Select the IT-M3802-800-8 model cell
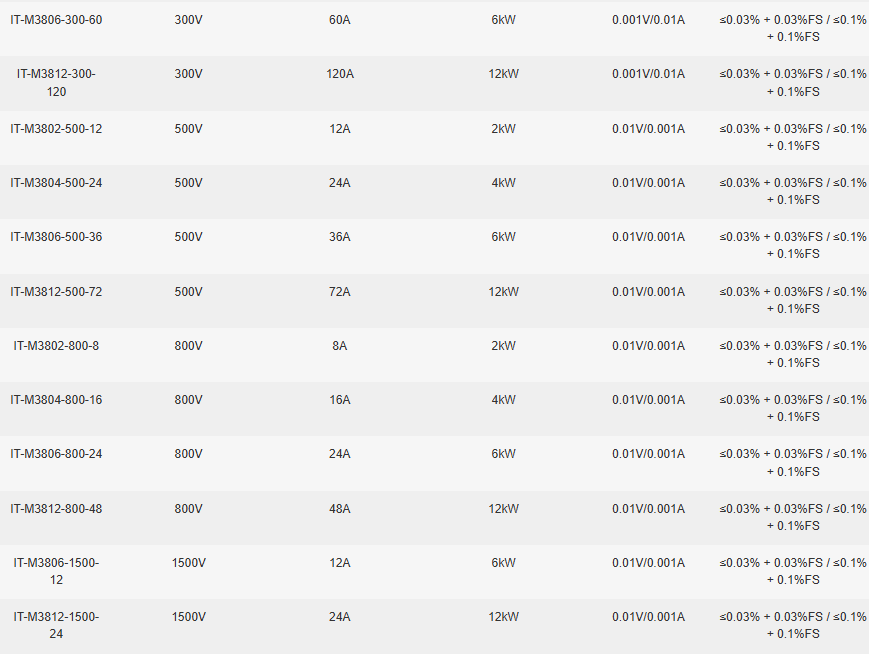This screenshot has width=869, height=654. pos(56,346)
